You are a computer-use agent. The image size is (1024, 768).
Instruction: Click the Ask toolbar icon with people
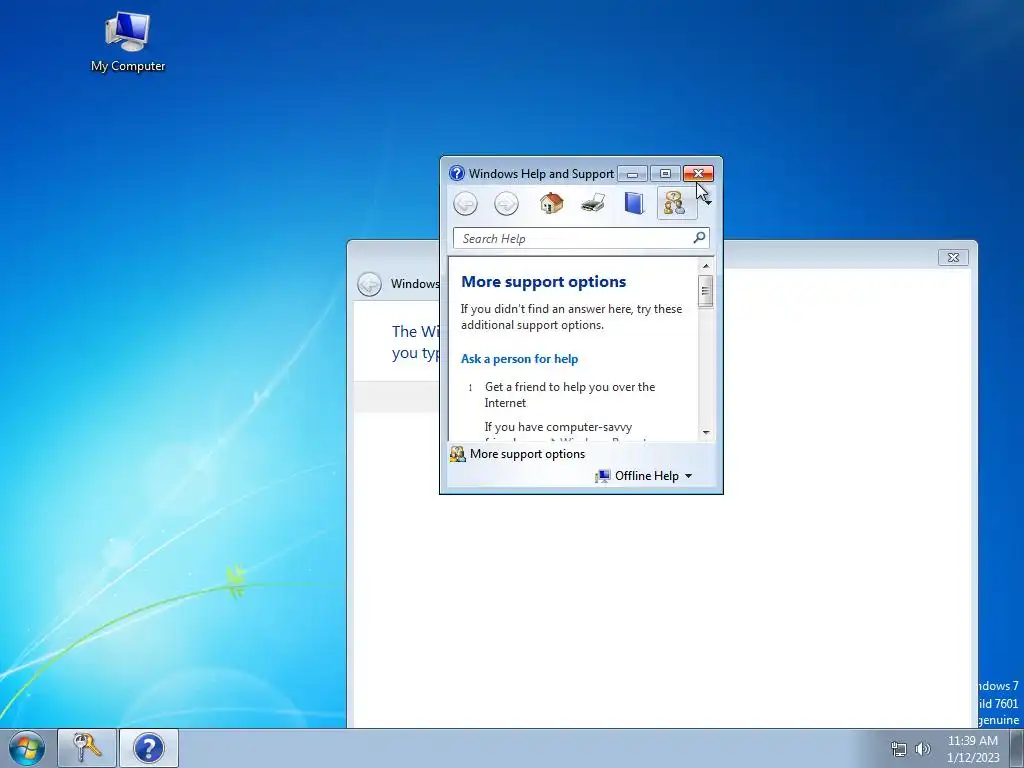tap(675, 203)
